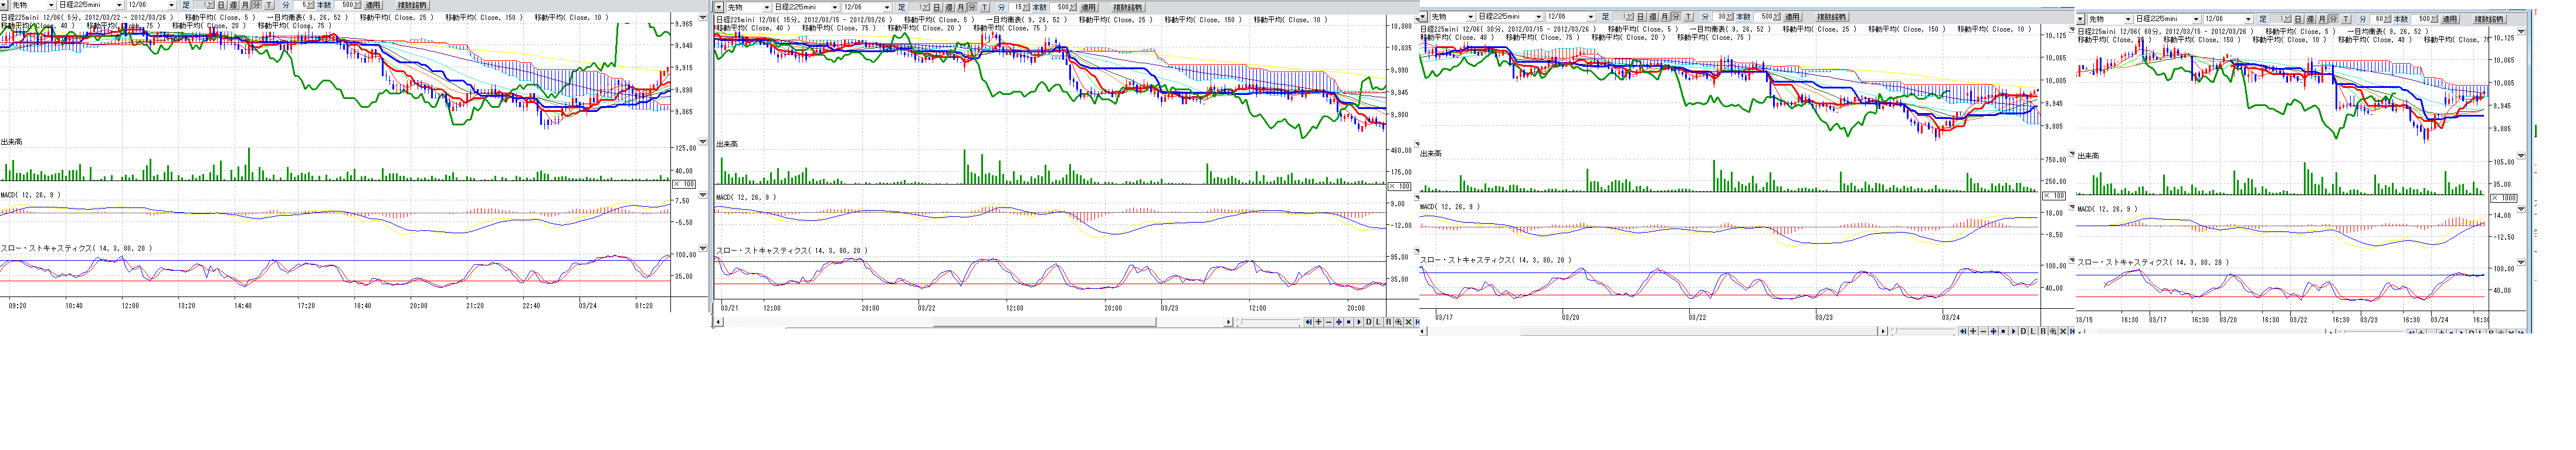
Task: Click minus zoom icon in 15-minute chart toolbar
Action: click(1329, 322)
